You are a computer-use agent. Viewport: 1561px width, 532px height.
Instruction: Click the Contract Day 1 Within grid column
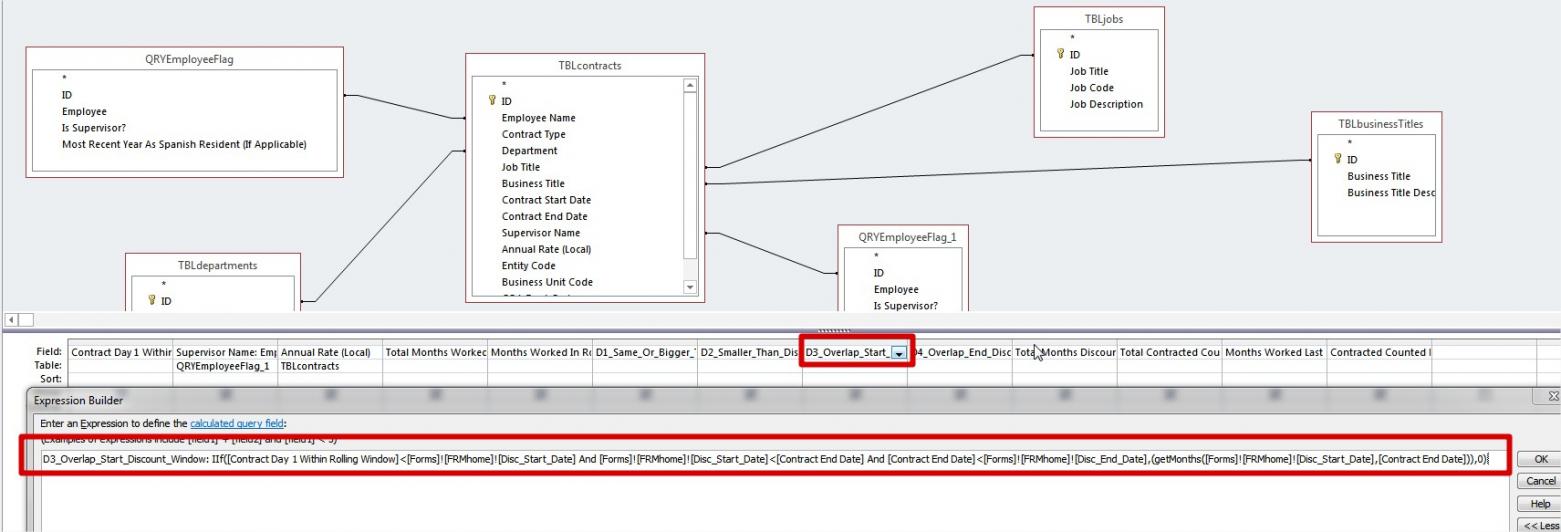(120, 352)
